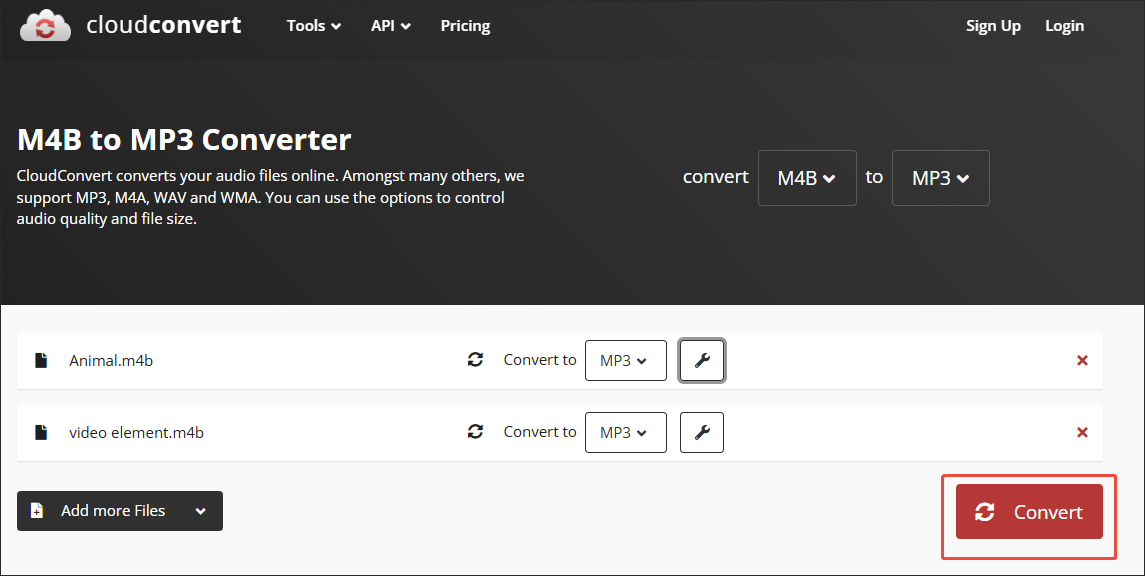Go to the Pricing page
Viewport: 1145px width, 576px height.
[x=464, y=25]
